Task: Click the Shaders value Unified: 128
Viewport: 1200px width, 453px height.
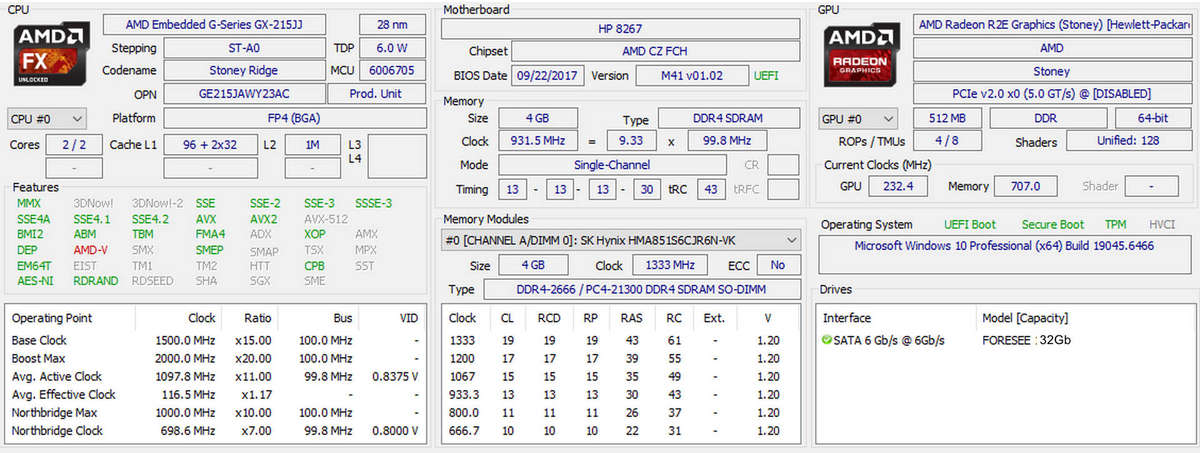Action: [1128, 141]
